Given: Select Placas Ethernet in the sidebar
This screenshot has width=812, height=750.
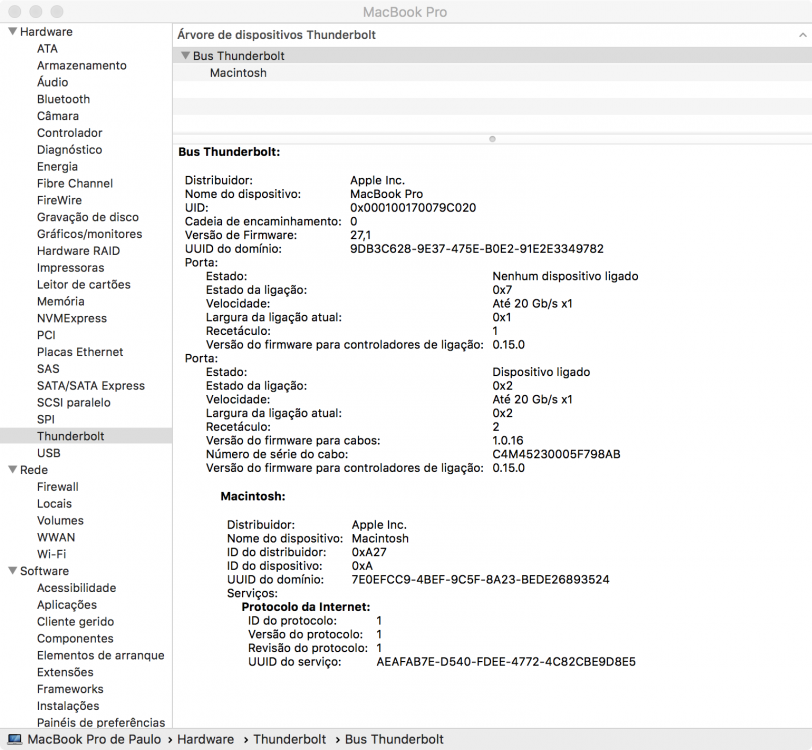Looking at the screenshot, I should (x=80, y=352).
